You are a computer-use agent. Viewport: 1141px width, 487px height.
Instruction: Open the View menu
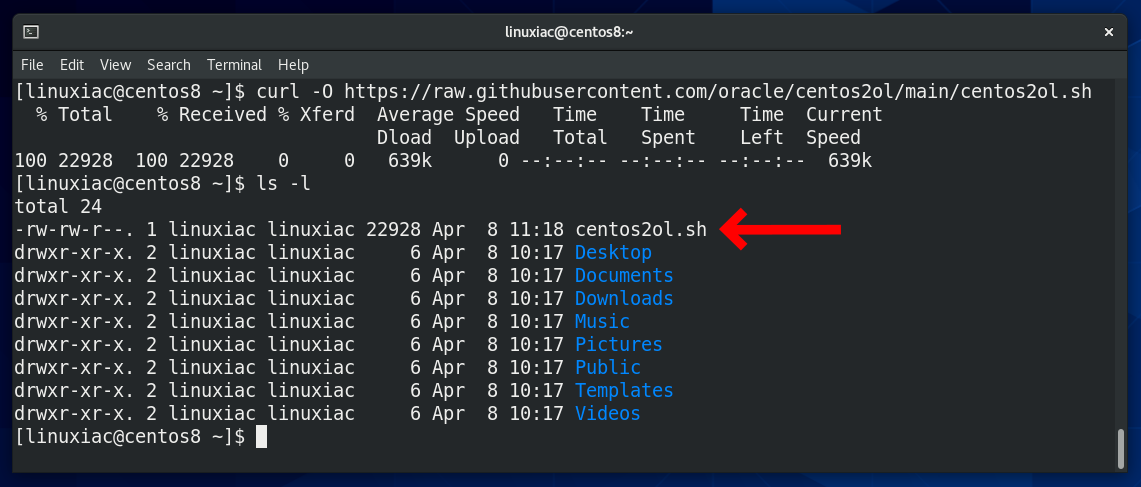tap(116, 65)
